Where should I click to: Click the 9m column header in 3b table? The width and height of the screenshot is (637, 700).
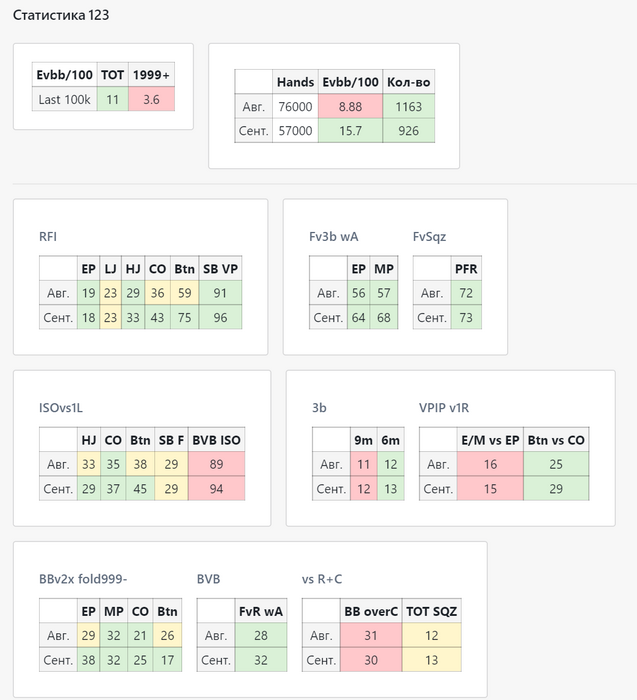(363, 440)
